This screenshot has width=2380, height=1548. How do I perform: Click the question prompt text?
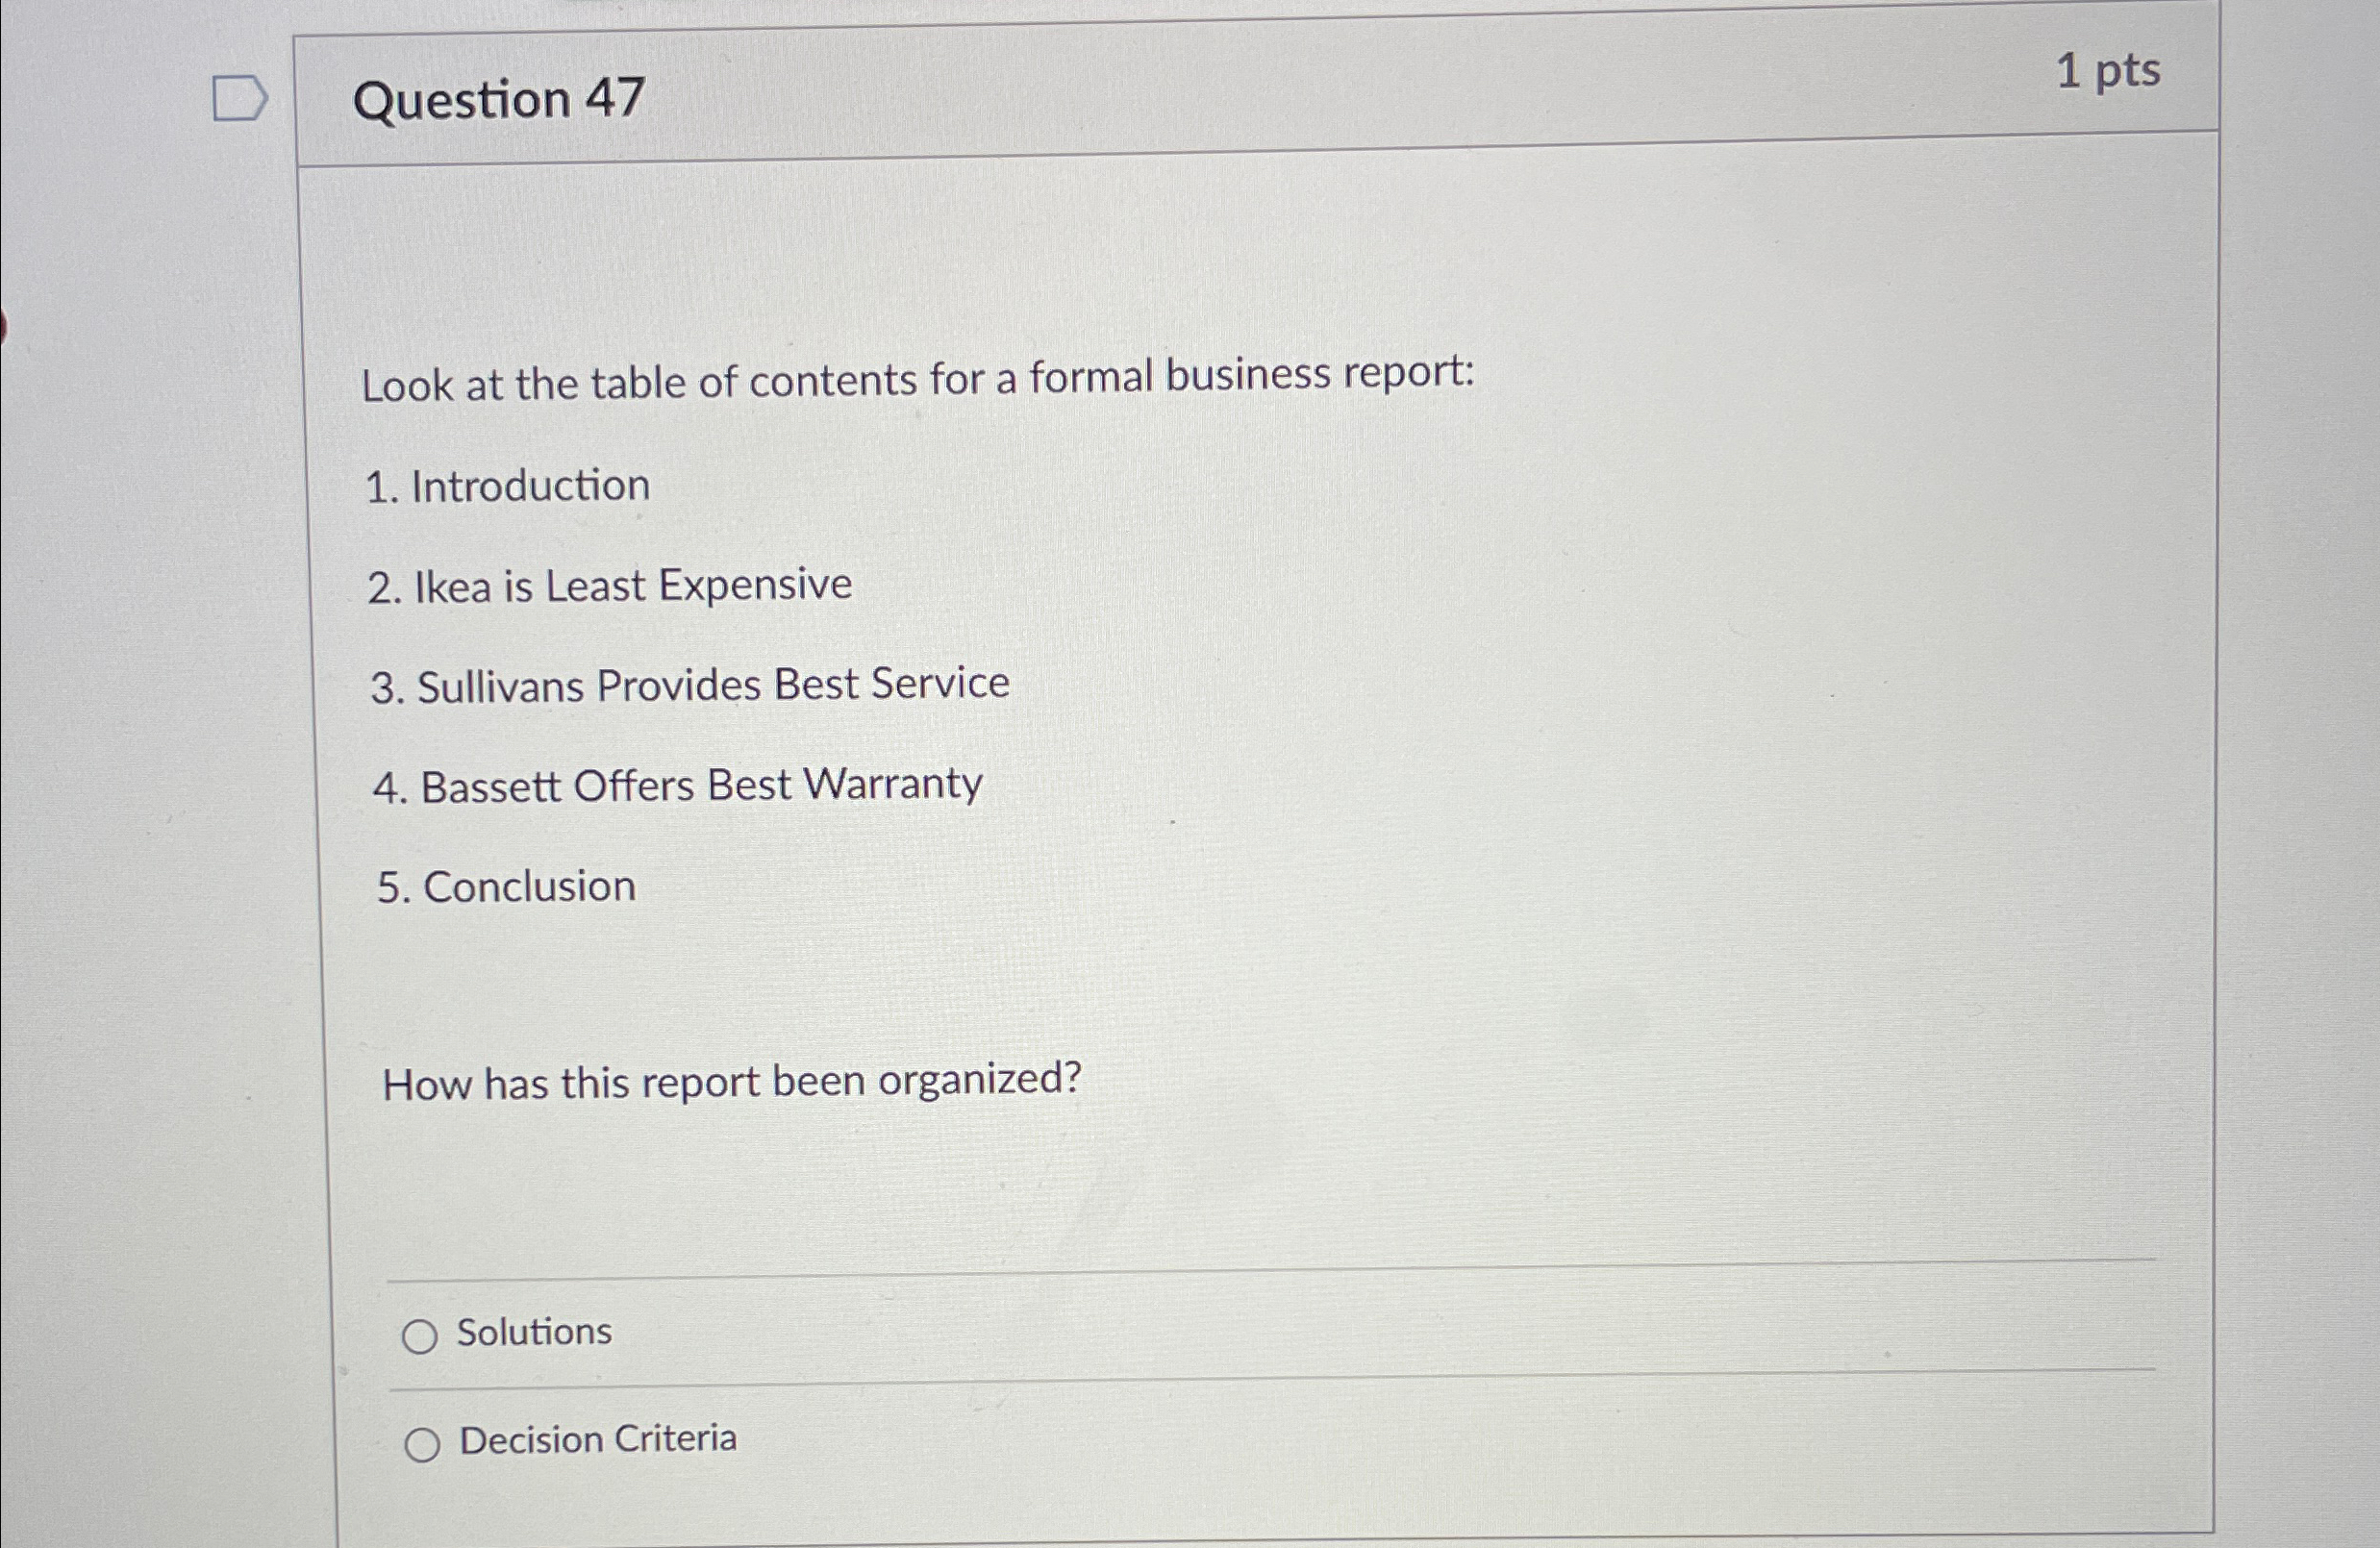pos(915,381)
